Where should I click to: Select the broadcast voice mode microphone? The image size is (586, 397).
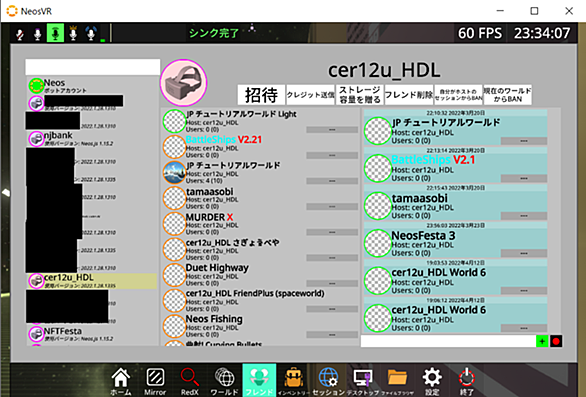click(91, 33)
